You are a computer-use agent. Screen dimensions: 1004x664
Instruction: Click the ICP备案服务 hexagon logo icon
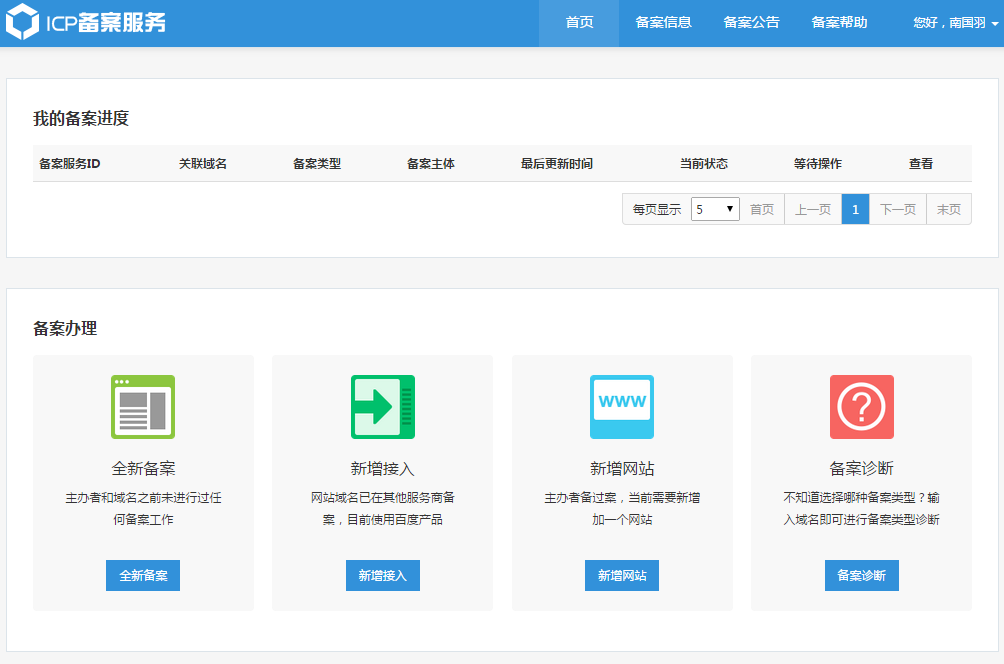[x=22, y=22]
